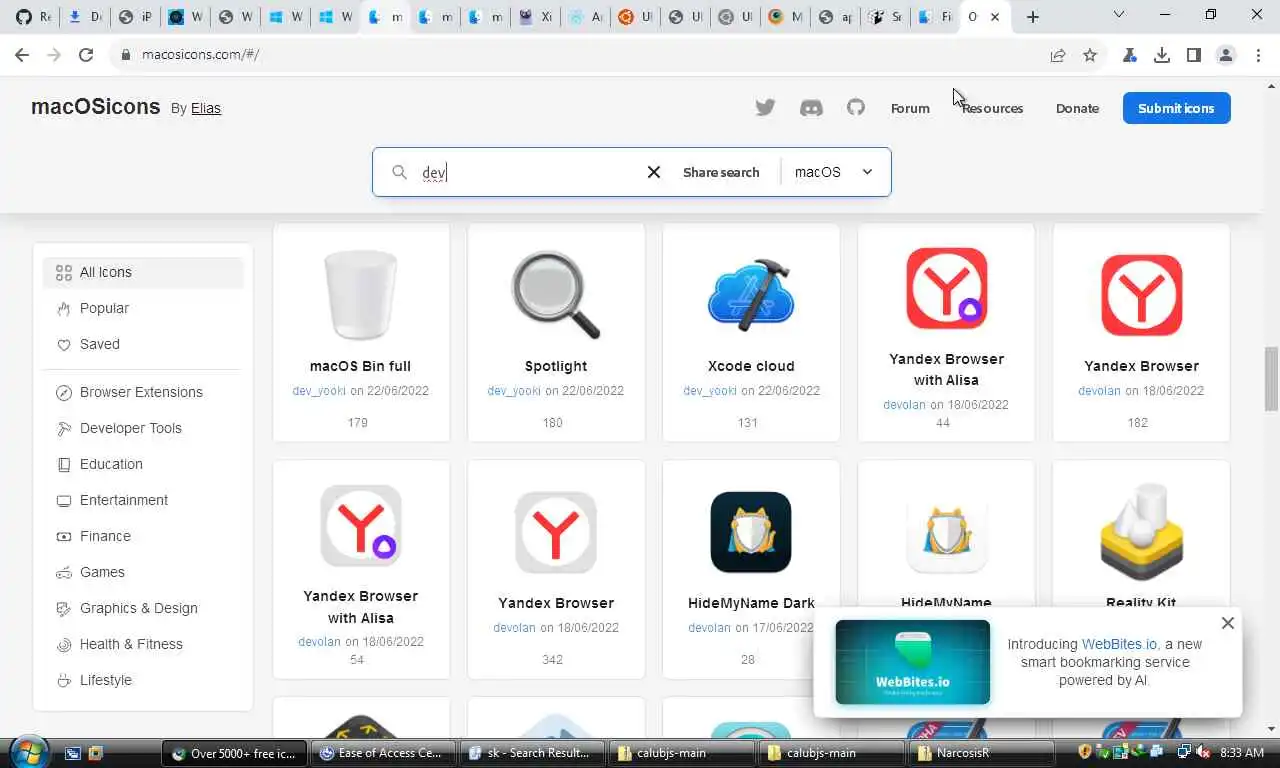Select the HideMyName Dark icon image

tap(751, 532)
